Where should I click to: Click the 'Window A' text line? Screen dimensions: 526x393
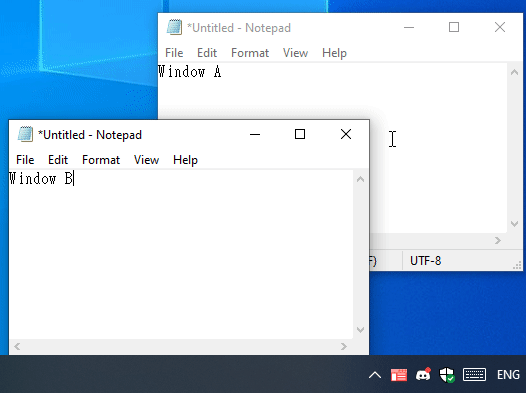190,71
